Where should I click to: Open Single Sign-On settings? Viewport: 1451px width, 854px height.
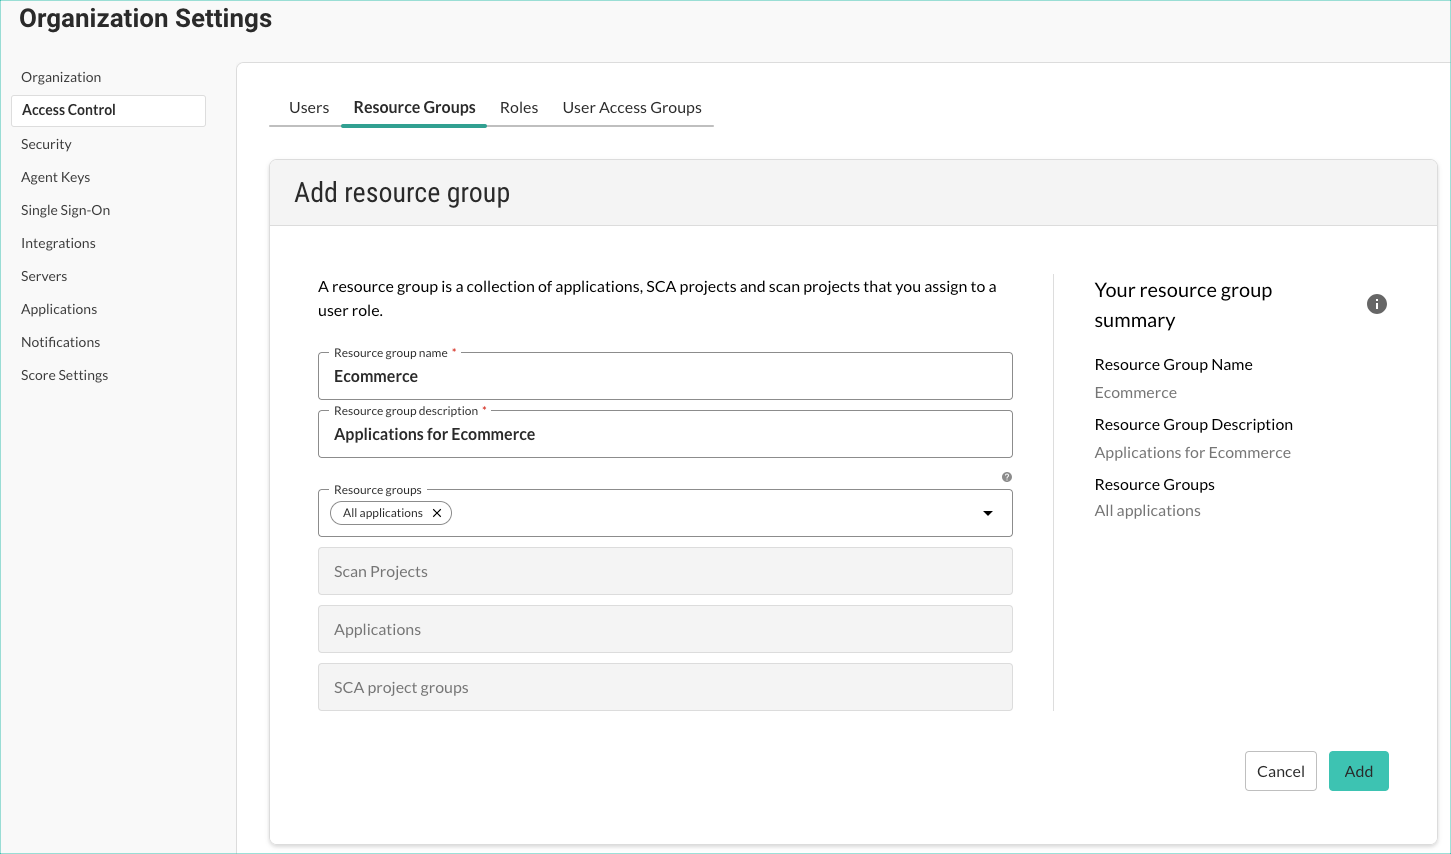pos(65,210)
